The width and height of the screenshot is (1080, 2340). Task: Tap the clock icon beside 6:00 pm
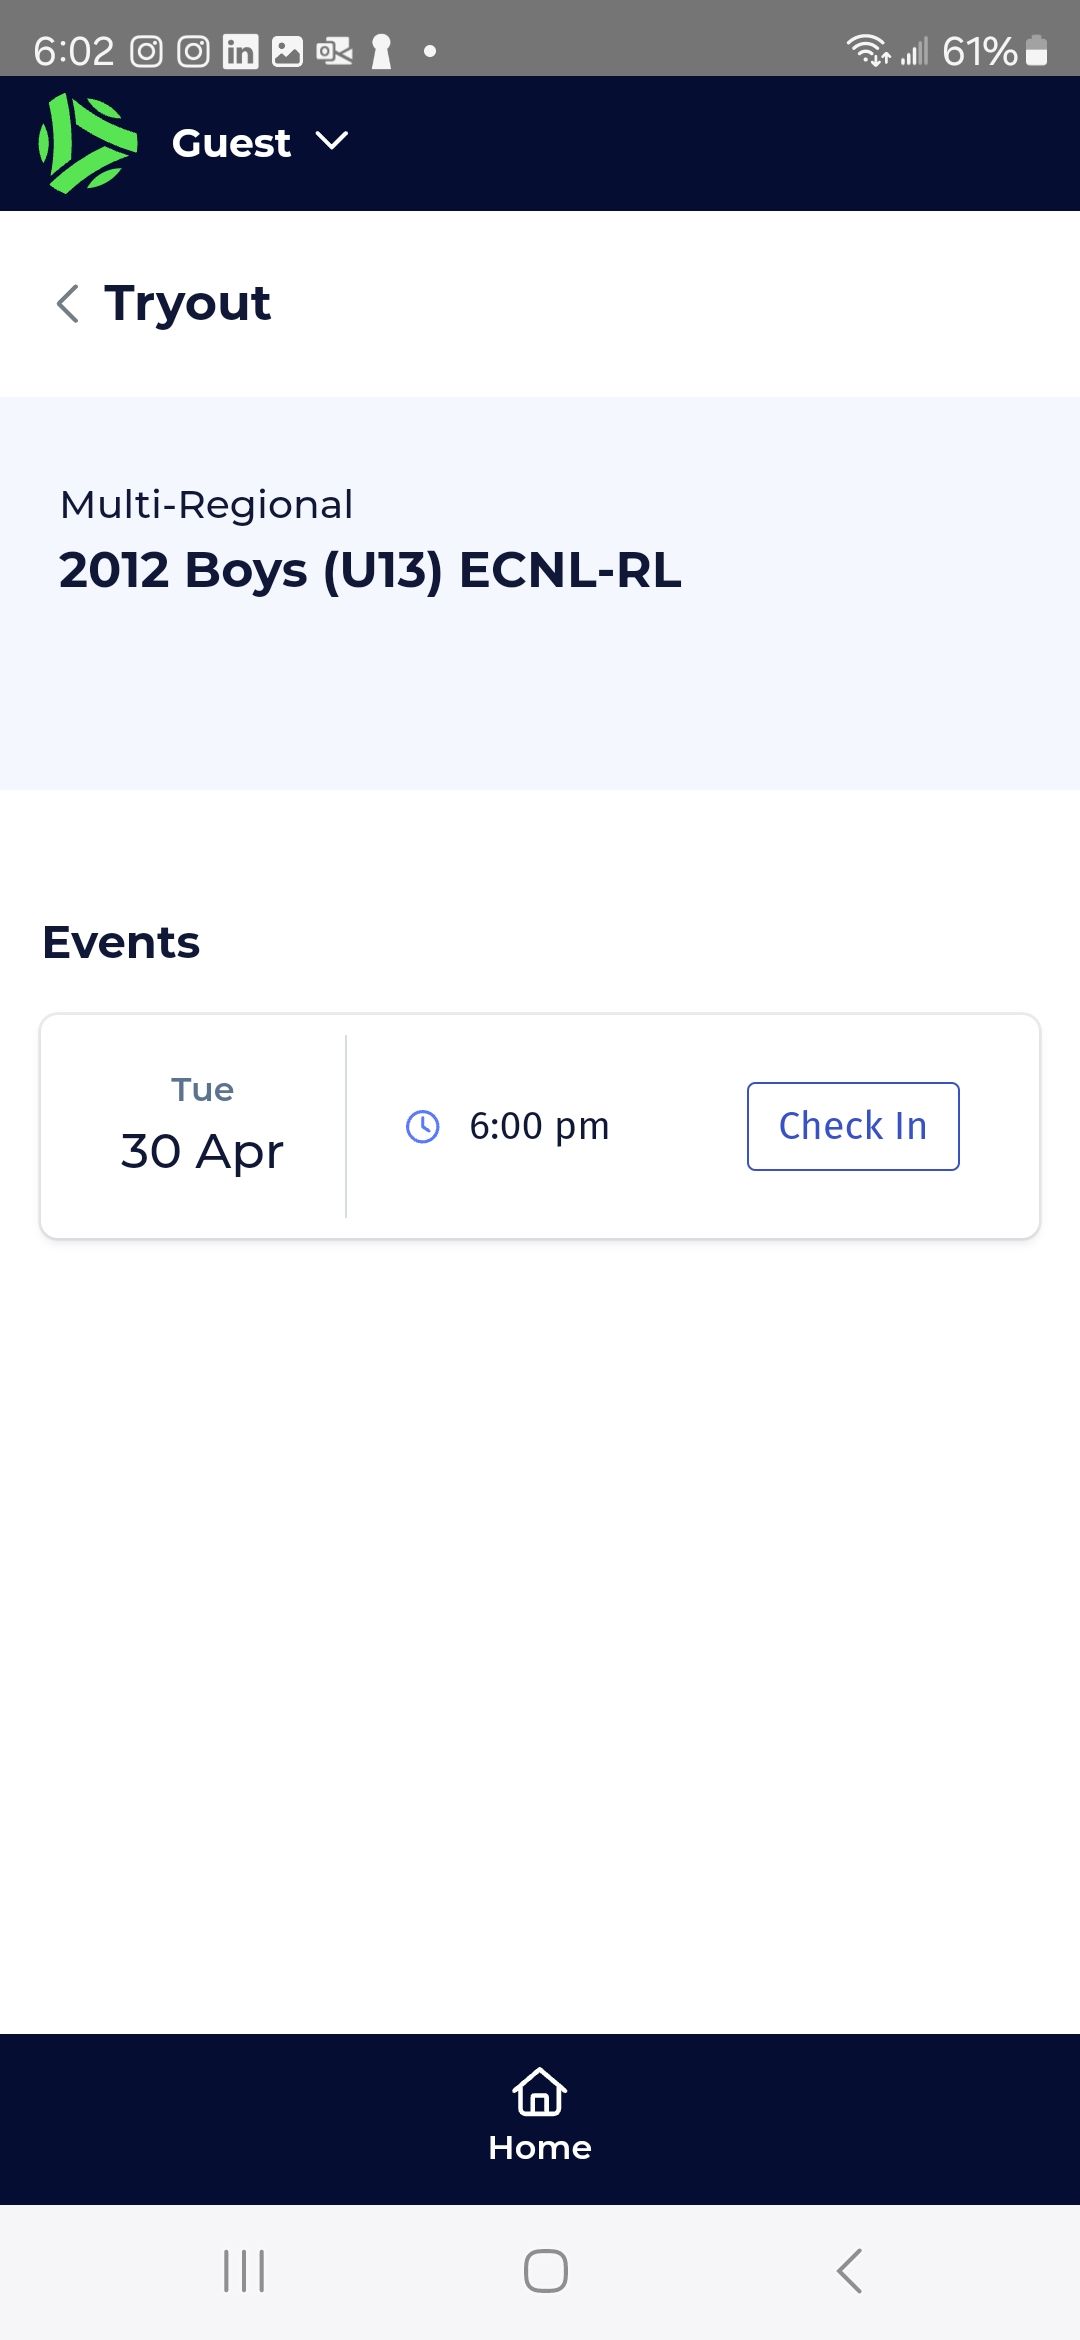click(x=423, y=1126)
